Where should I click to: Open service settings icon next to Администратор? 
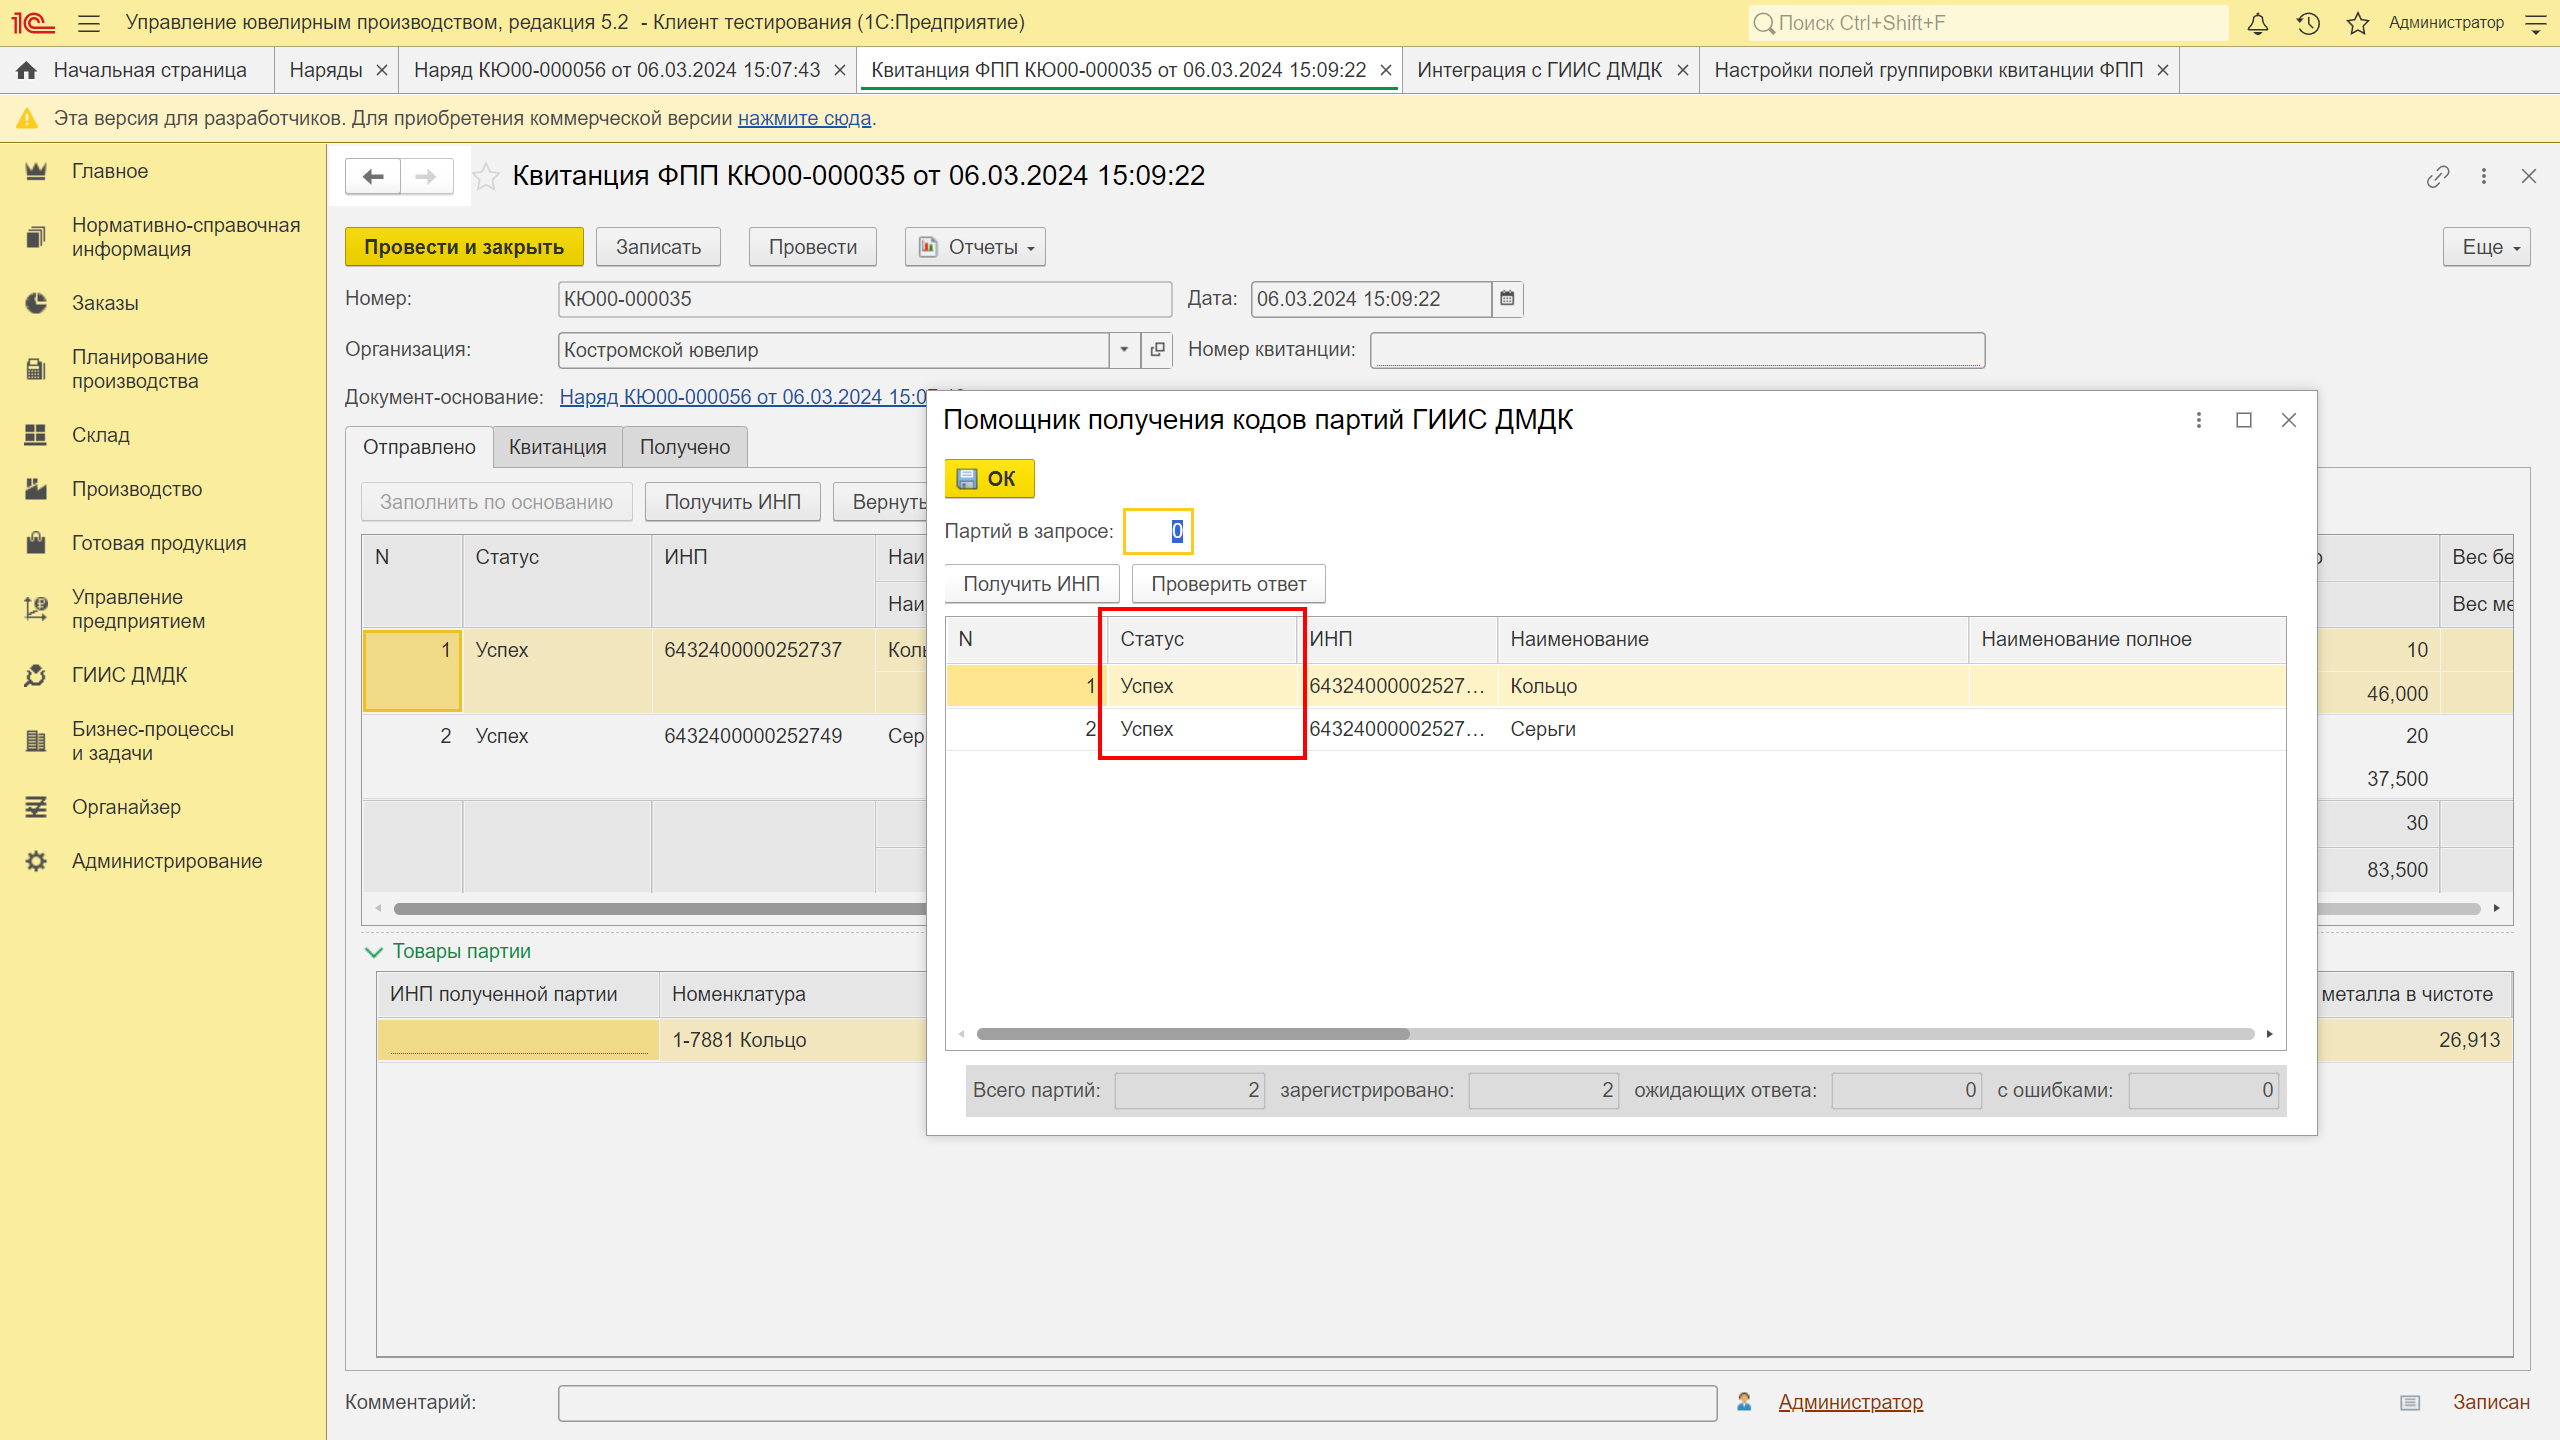[2535, 22]
